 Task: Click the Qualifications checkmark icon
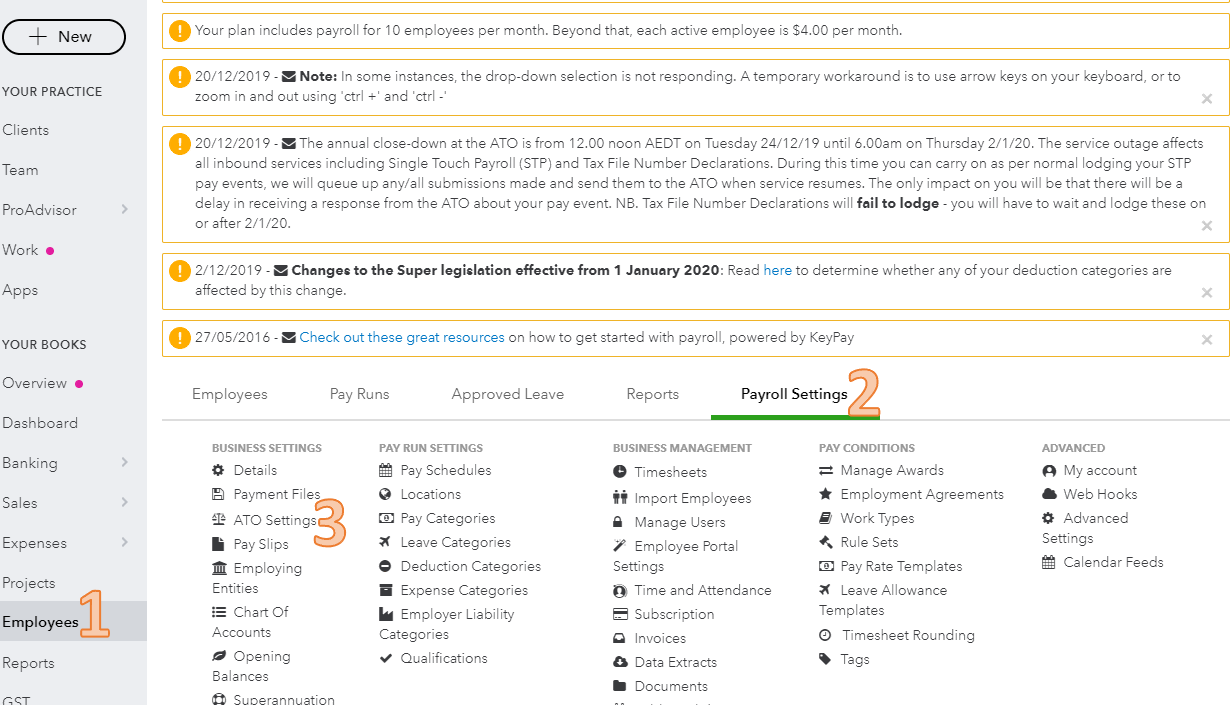pos(386,658)
